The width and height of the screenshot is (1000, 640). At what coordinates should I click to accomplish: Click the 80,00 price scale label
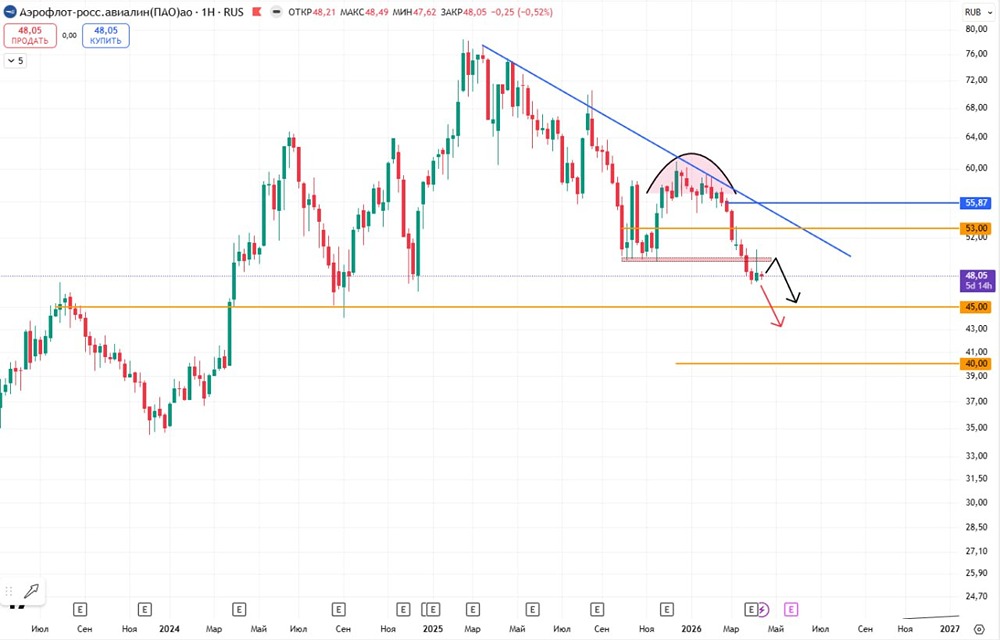click(976, 29)
